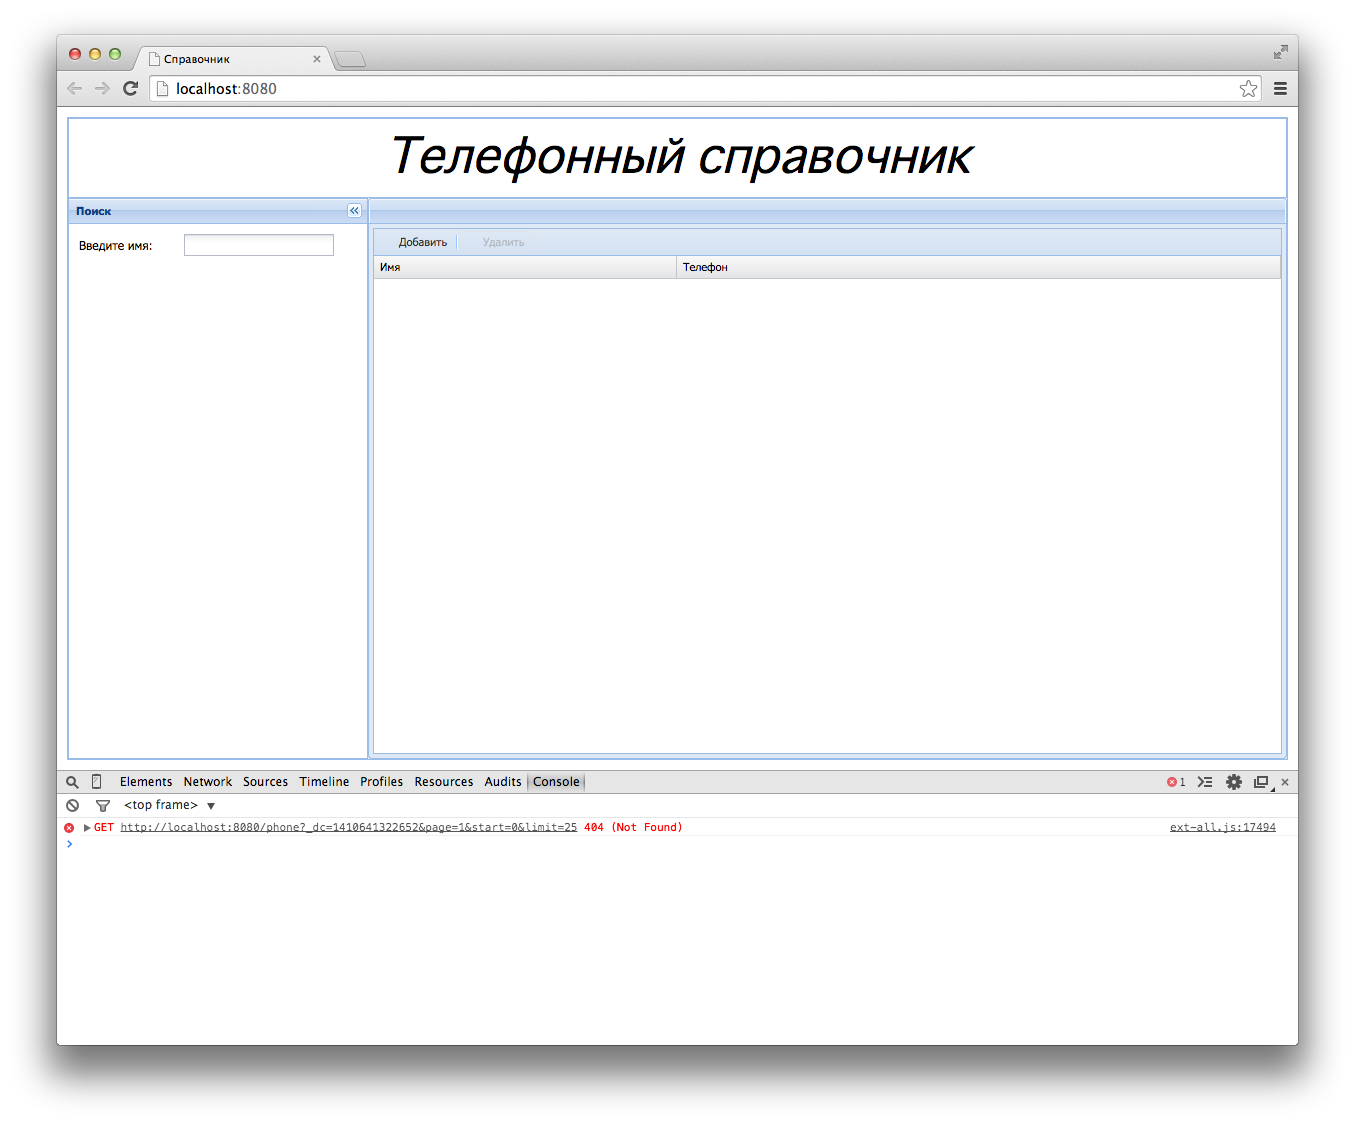
Task: Click the disabled Удалить button
Action: pyautogui.click(x=503, y=242)
